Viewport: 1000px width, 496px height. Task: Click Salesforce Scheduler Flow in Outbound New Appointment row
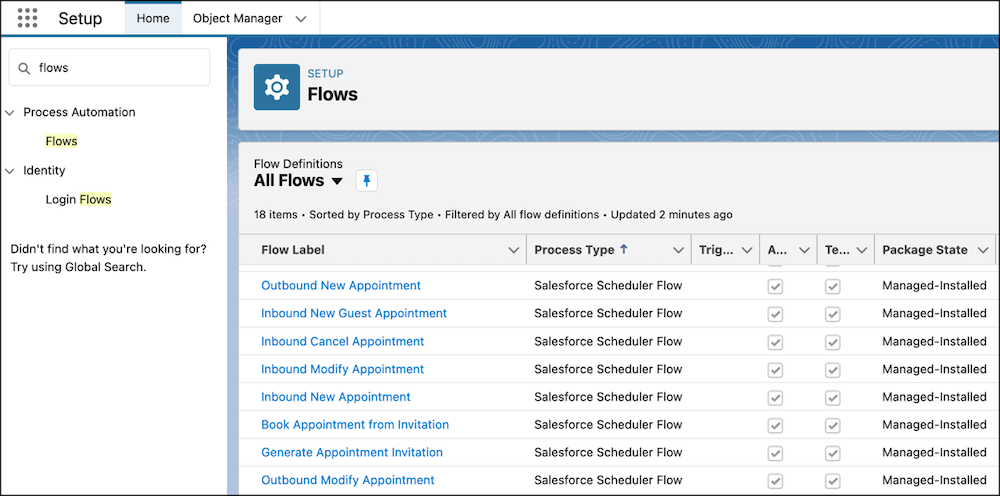(608, 286)
